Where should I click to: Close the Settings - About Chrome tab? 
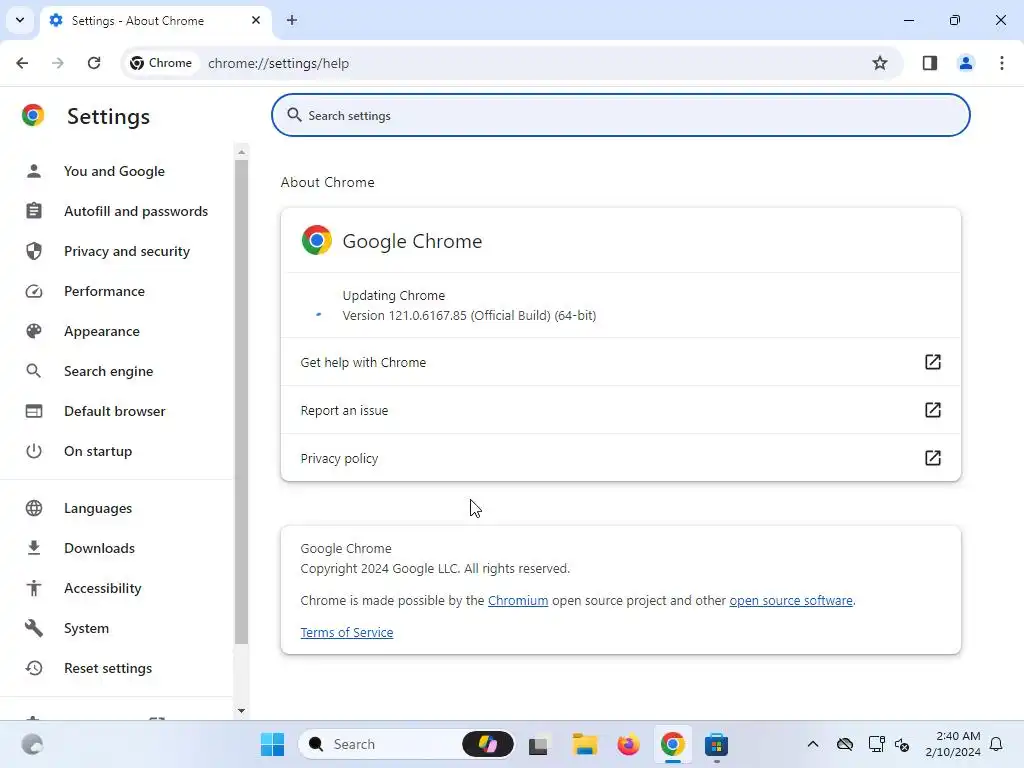click(256, 20)
